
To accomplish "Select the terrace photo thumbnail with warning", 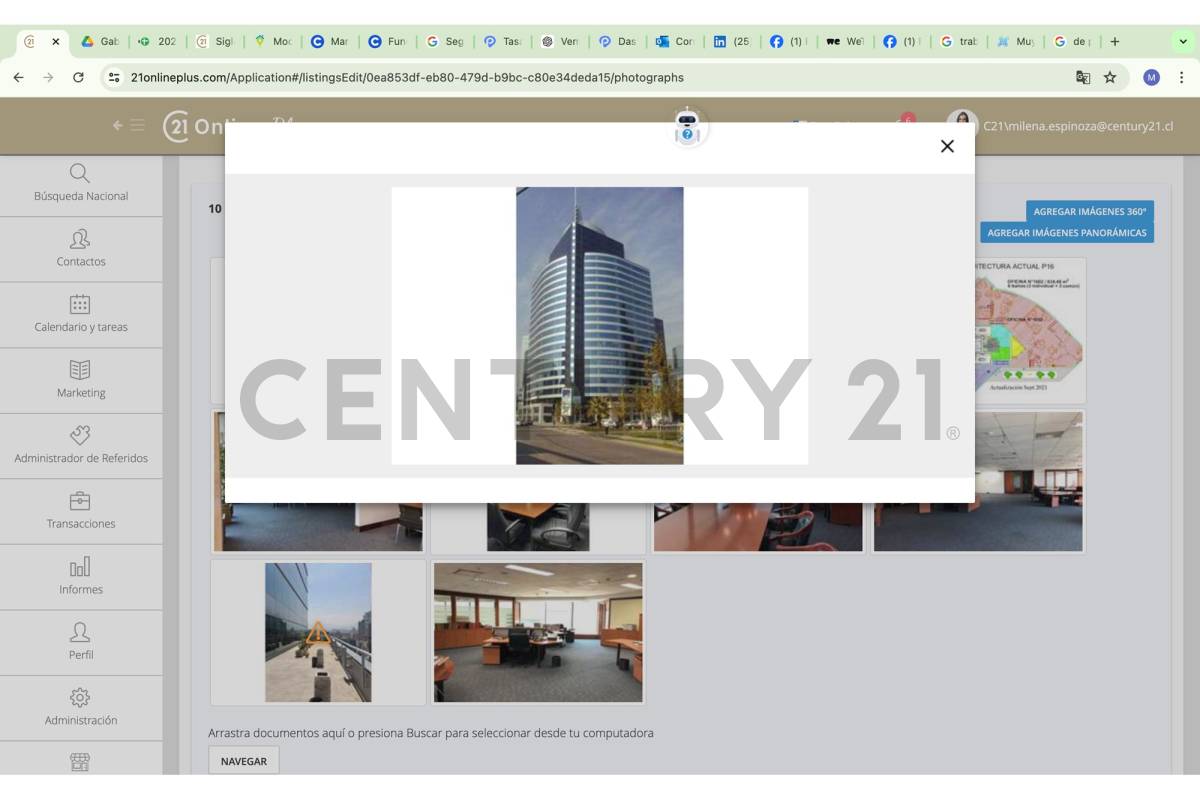I will [318, 632].
